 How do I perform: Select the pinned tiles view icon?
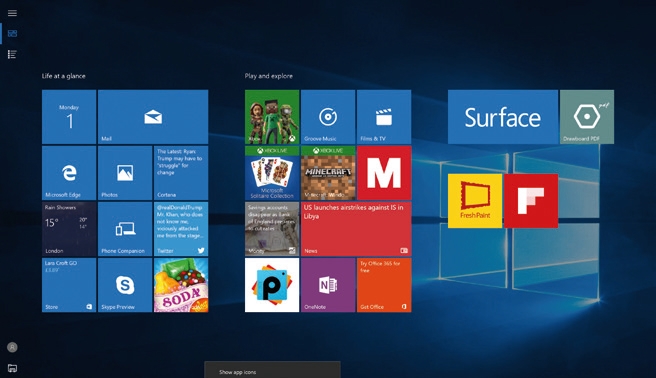pos(12,33)
